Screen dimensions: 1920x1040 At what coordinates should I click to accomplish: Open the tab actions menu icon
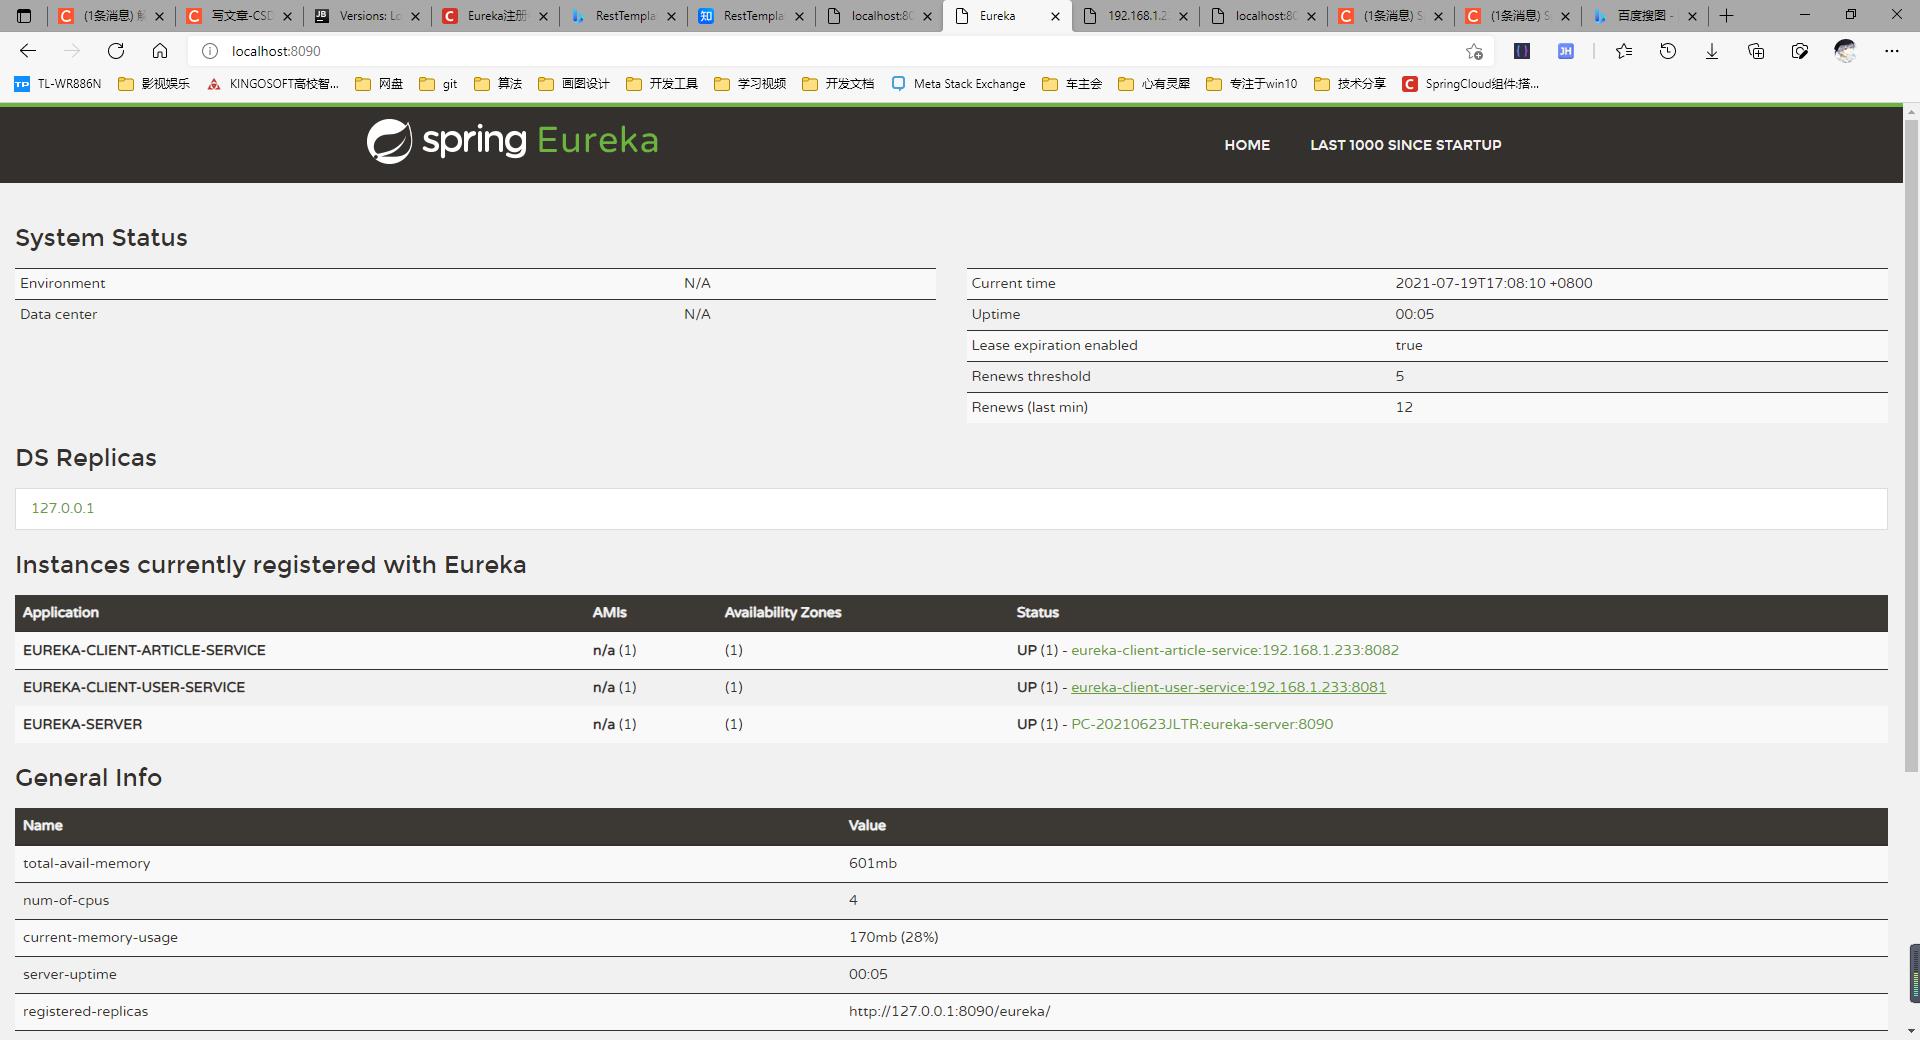24,16
